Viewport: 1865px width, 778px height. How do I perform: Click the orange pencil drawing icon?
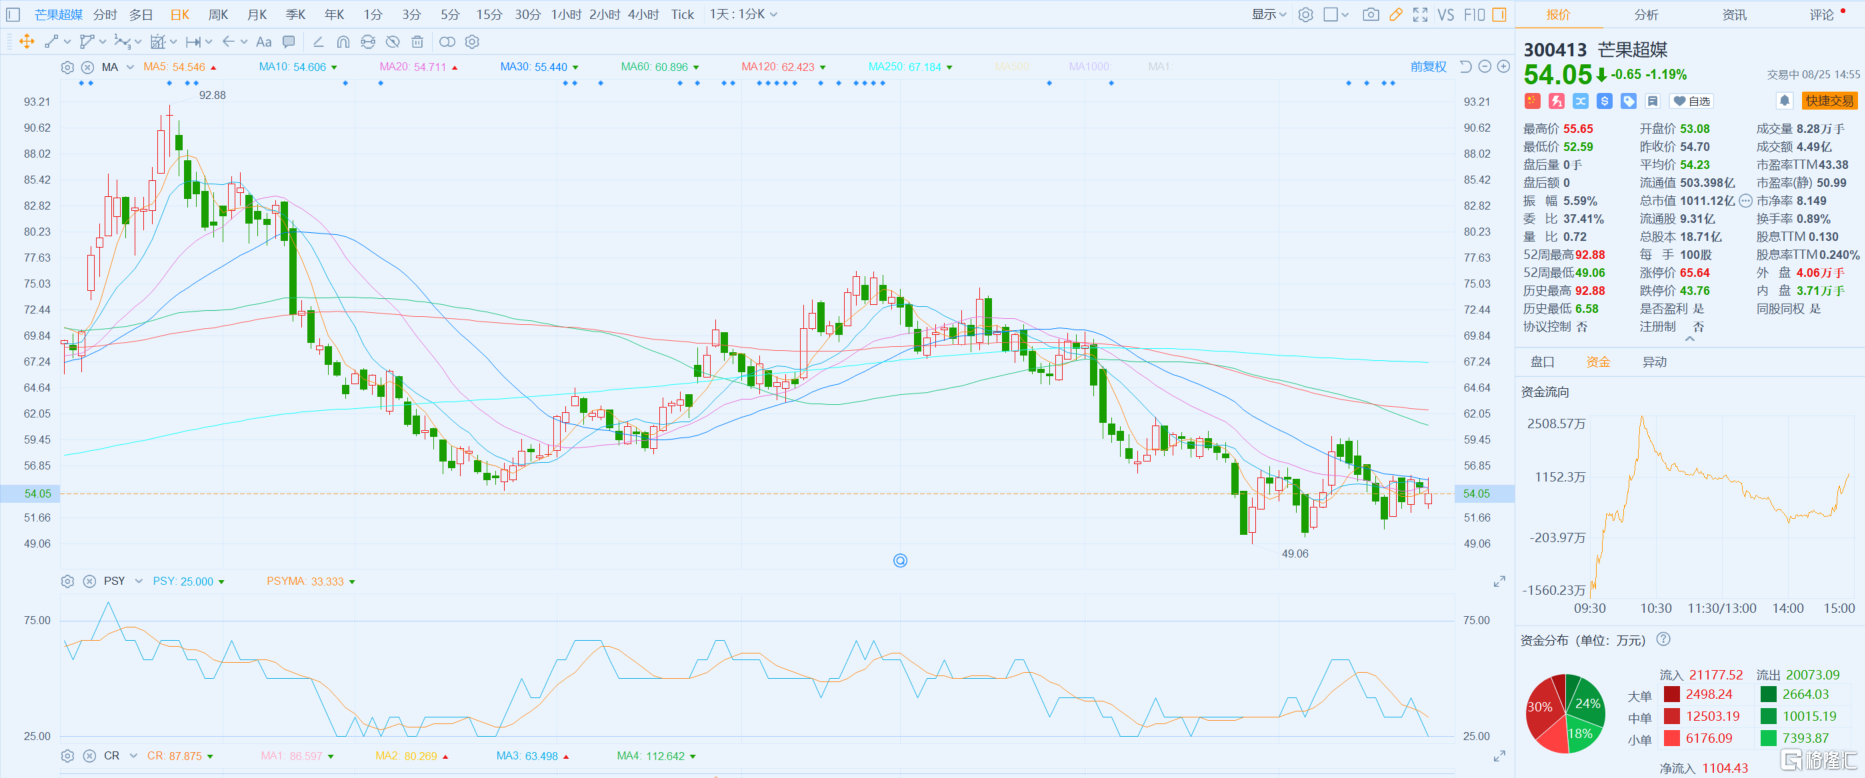click(1395, 15)
